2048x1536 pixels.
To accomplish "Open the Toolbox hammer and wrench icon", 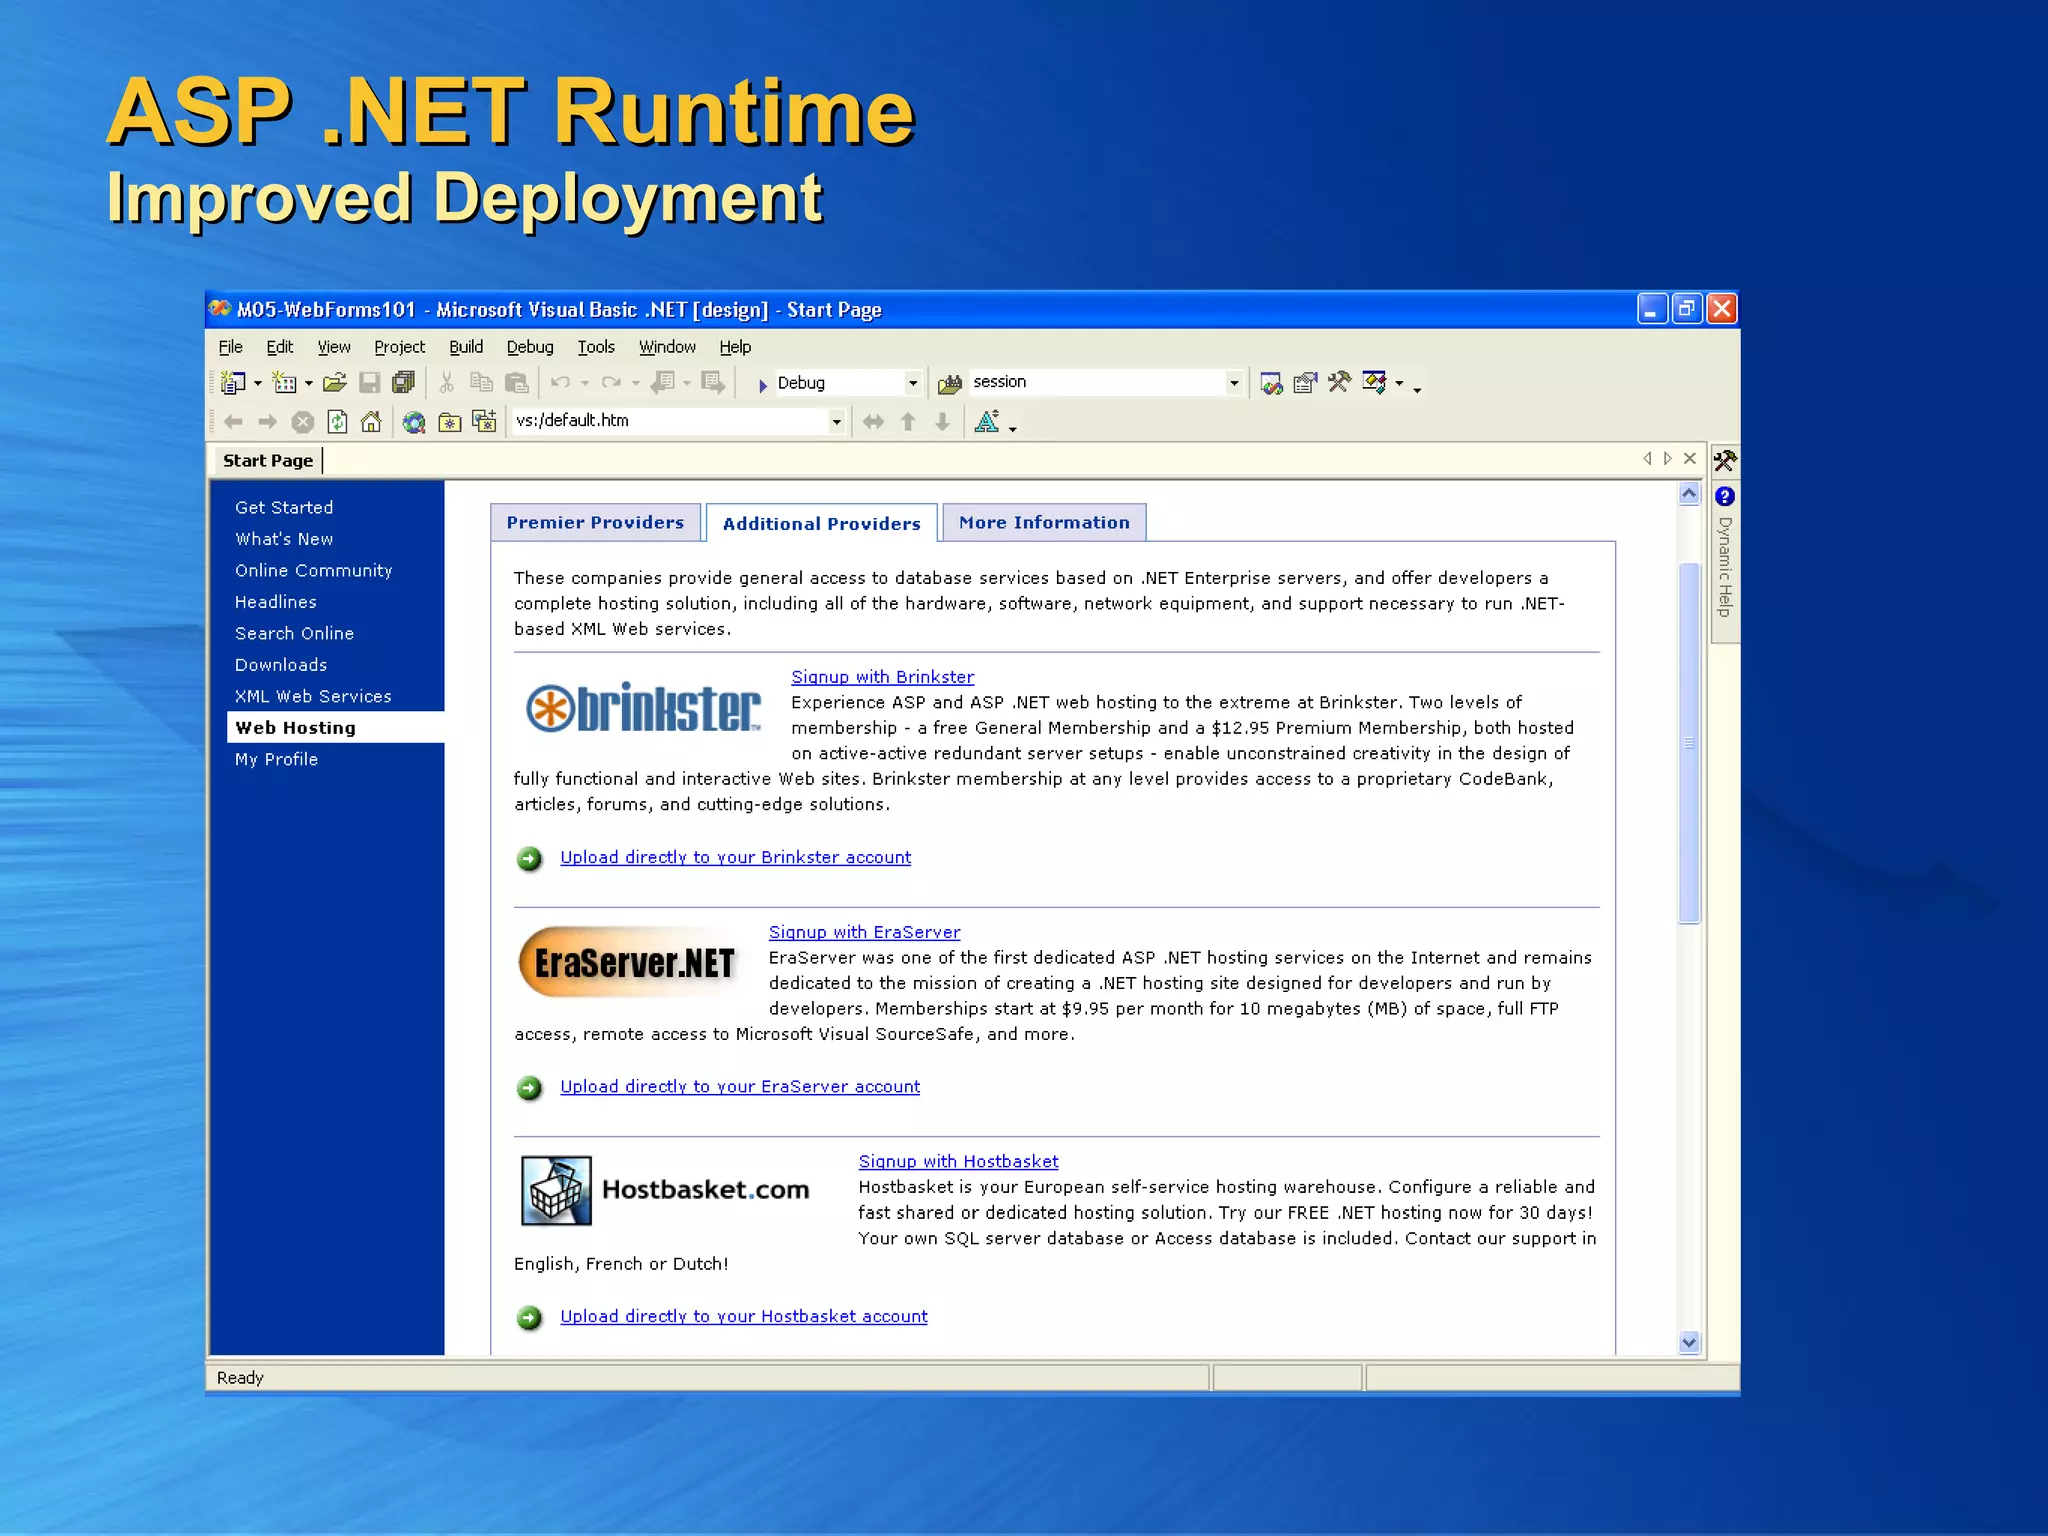I will pyautogui.click(x=1339, y=383).
